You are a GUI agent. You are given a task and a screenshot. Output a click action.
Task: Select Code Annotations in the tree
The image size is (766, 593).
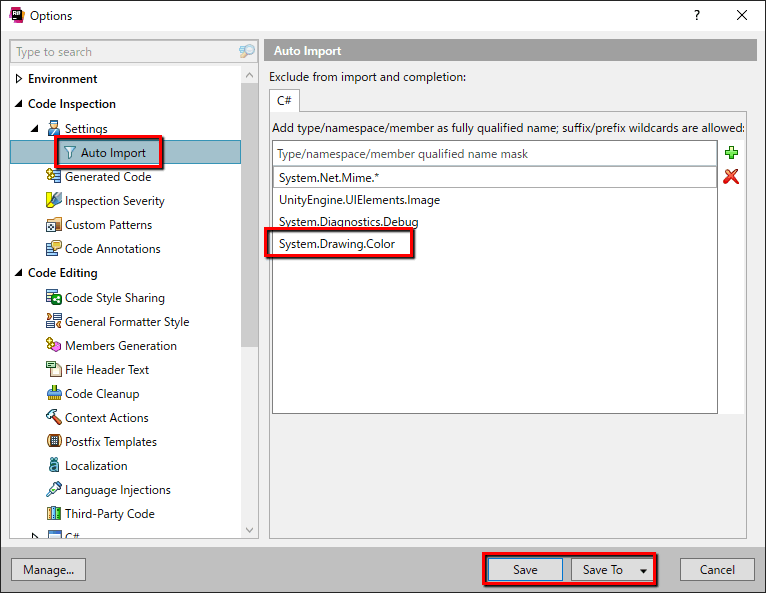[112, 249]
